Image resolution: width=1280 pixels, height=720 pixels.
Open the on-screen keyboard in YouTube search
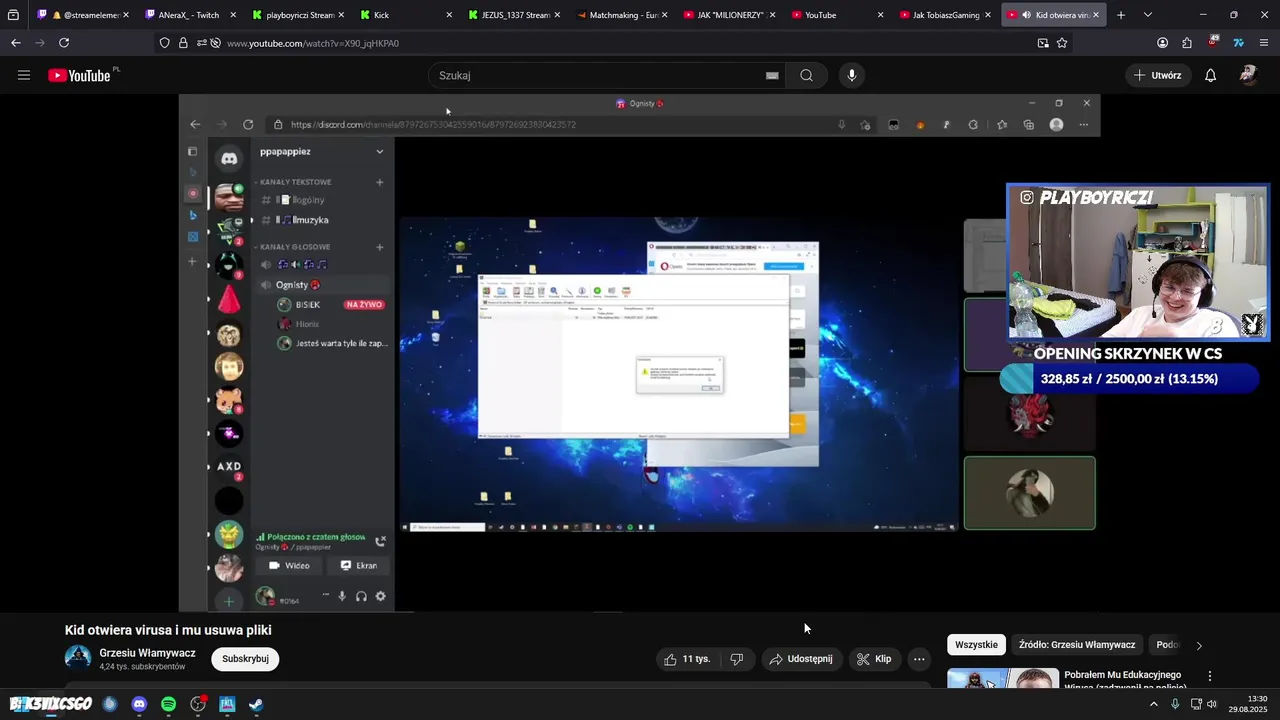click(x=772, y=75)
